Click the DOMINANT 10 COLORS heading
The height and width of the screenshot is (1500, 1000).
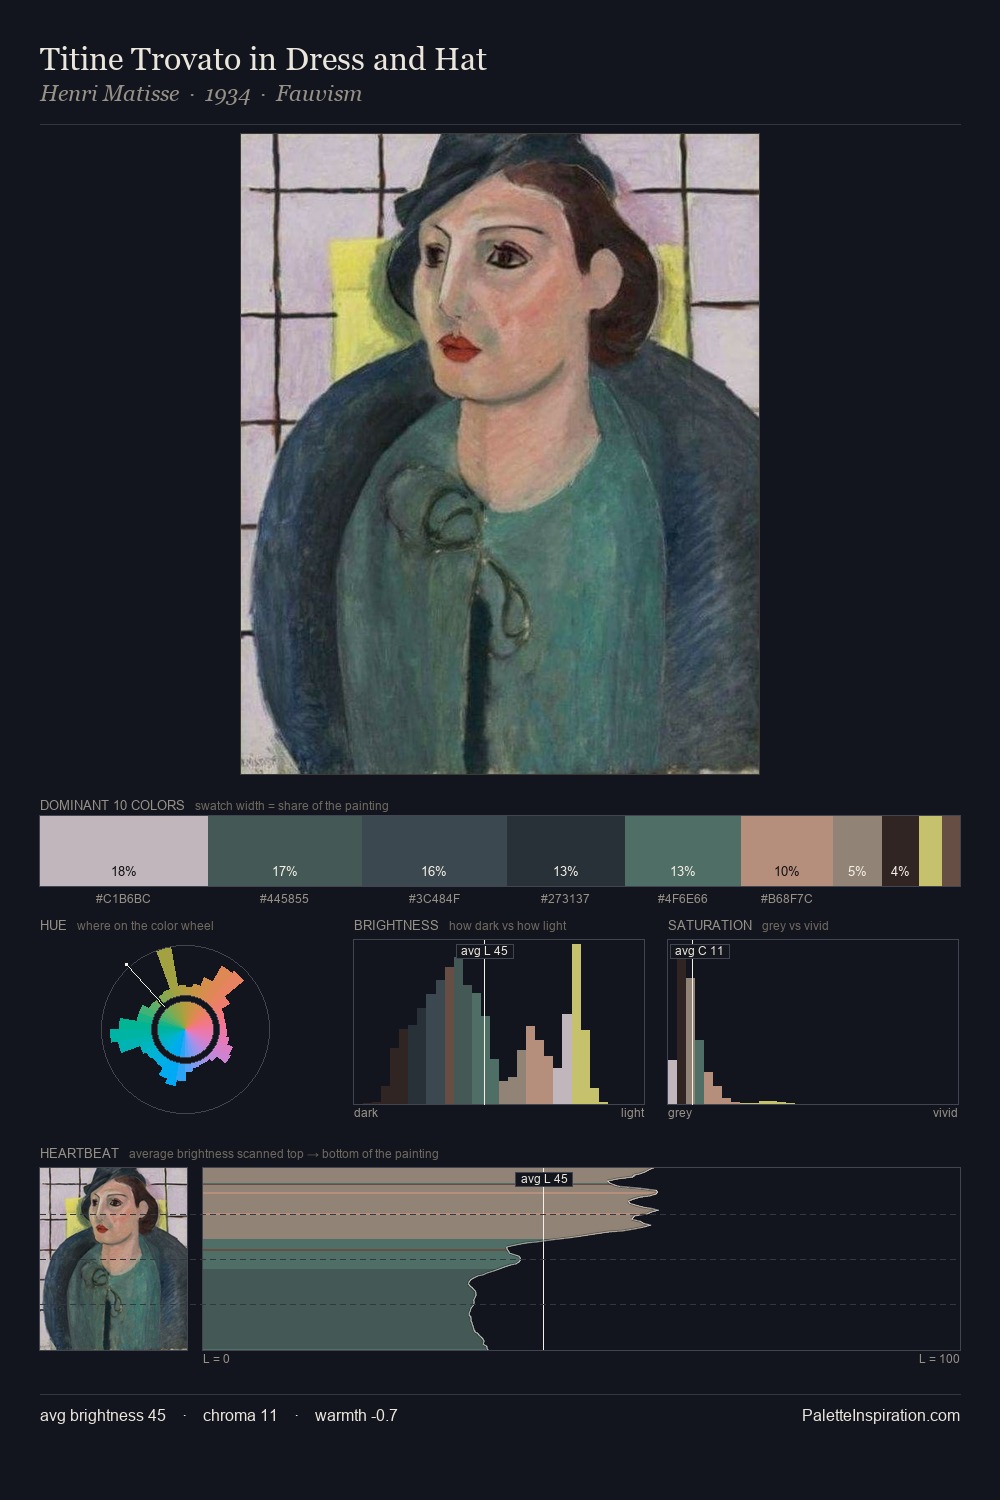click(x=112, y=805)
